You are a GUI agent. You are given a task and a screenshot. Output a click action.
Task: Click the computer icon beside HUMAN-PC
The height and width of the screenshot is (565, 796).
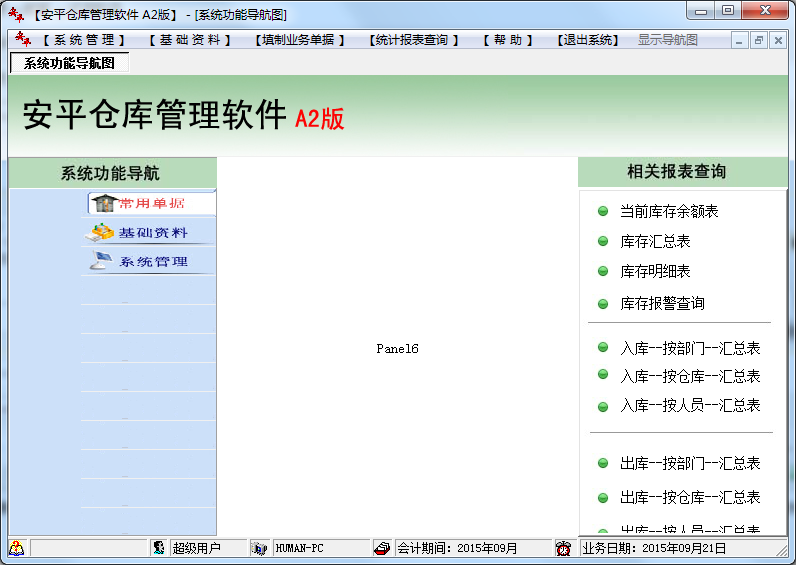point(260,548)
